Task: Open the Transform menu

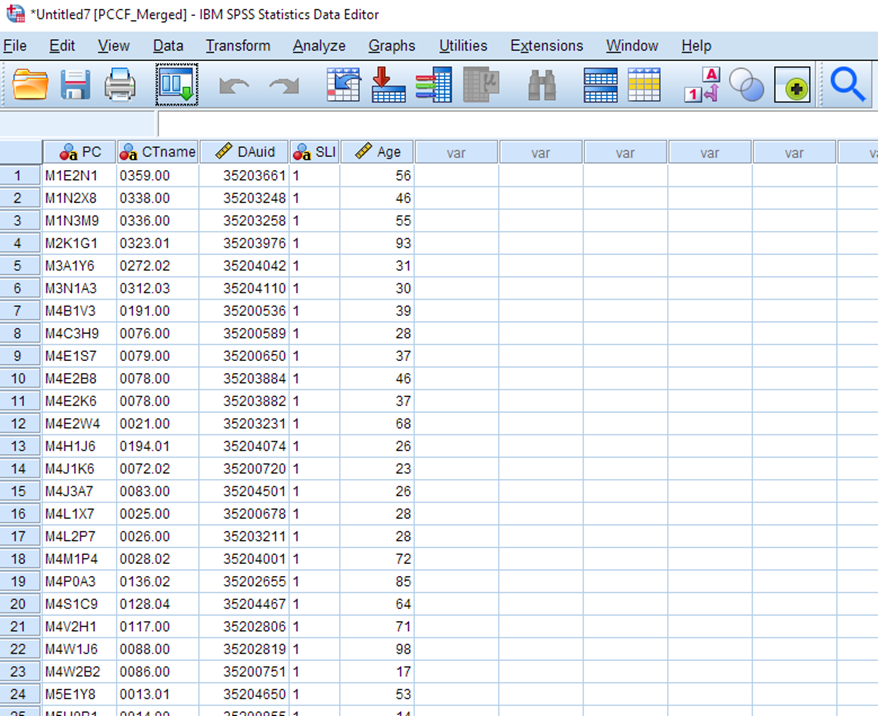Action: point(237,46)
